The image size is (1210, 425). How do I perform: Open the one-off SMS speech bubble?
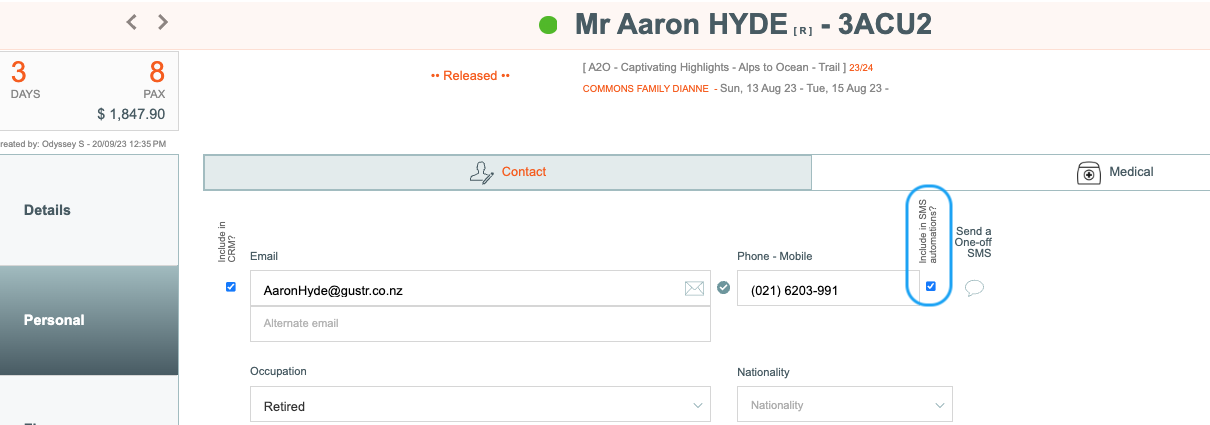[974, 288]
